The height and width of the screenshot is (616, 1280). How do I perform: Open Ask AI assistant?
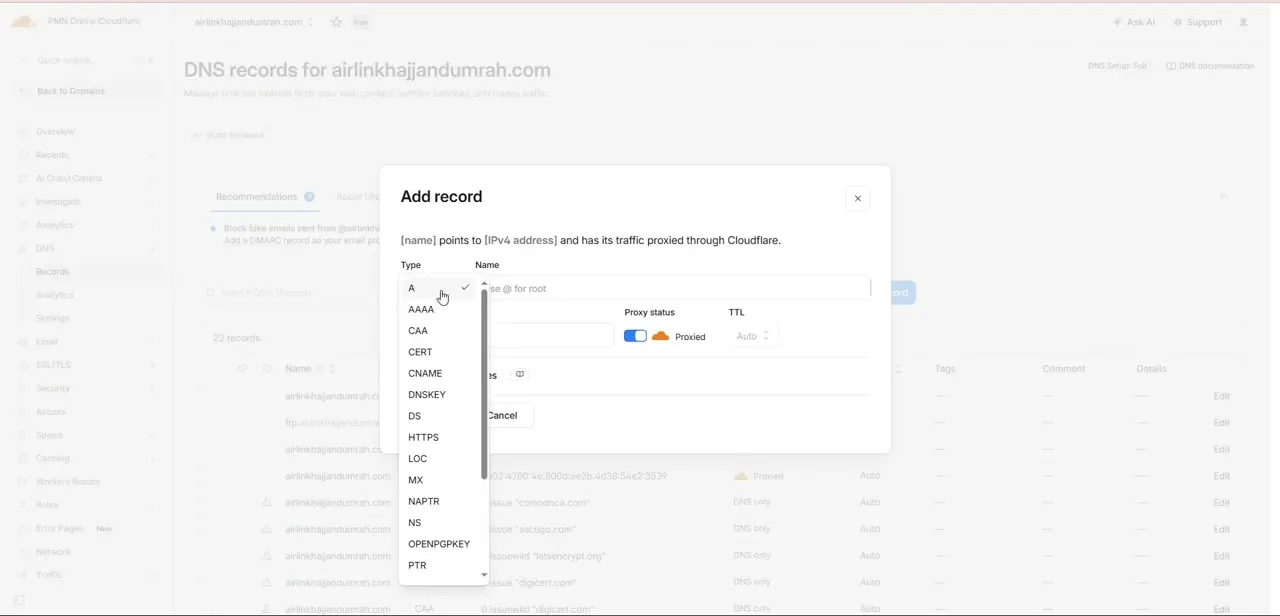pos(1134,22)
